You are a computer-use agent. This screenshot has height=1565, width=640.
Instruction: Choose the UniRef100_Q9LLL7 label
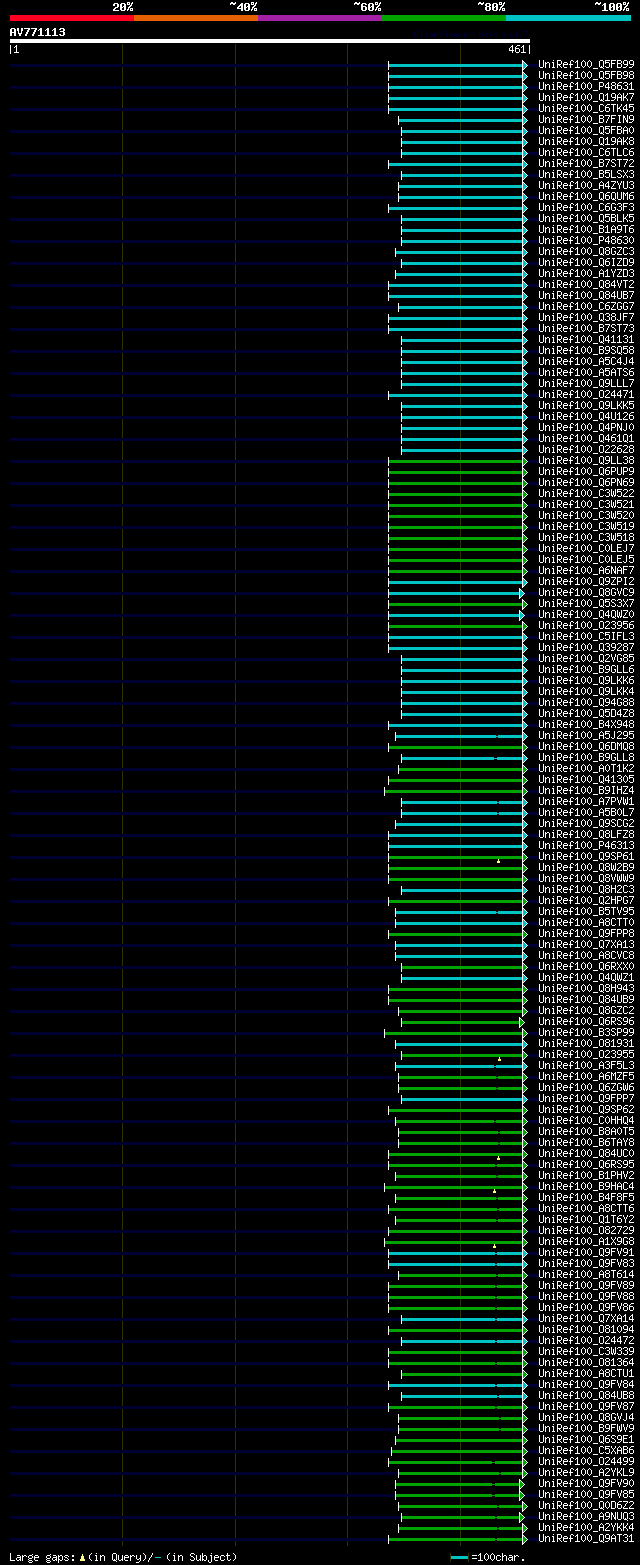coord(585,384)
